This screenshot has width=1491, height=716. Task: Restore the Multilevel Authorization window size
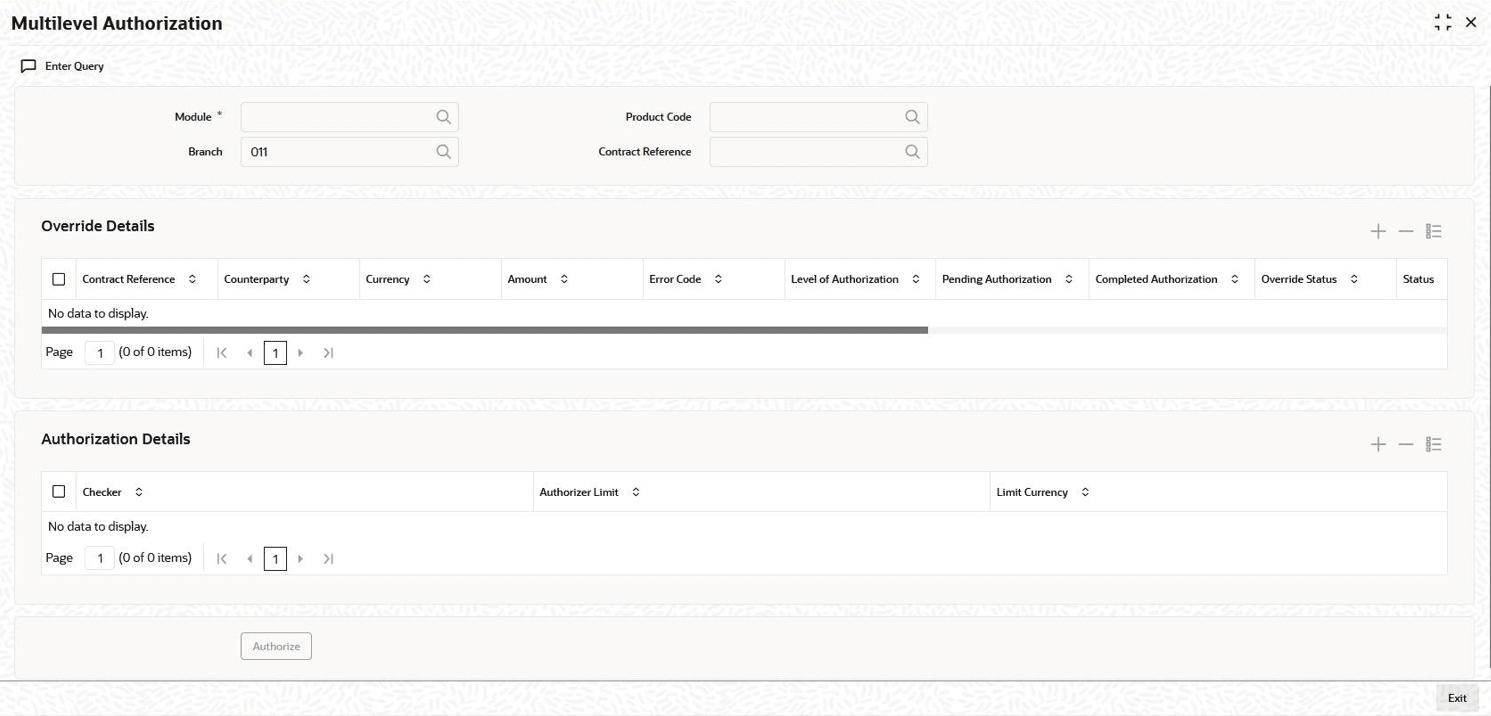point(1443,22)
